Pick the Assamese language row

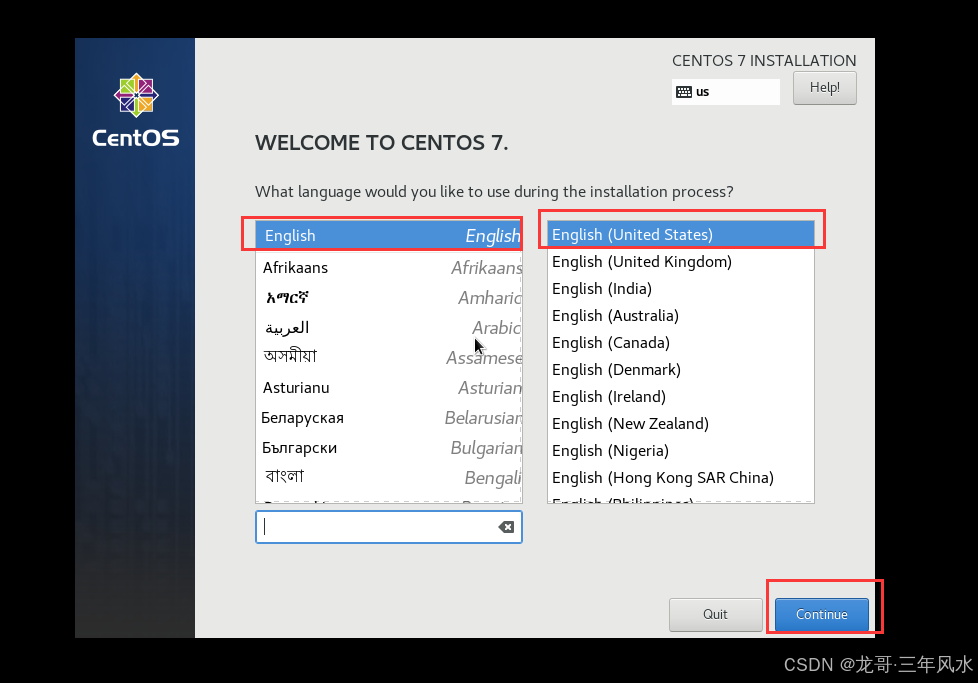click(x=389, y=357)
